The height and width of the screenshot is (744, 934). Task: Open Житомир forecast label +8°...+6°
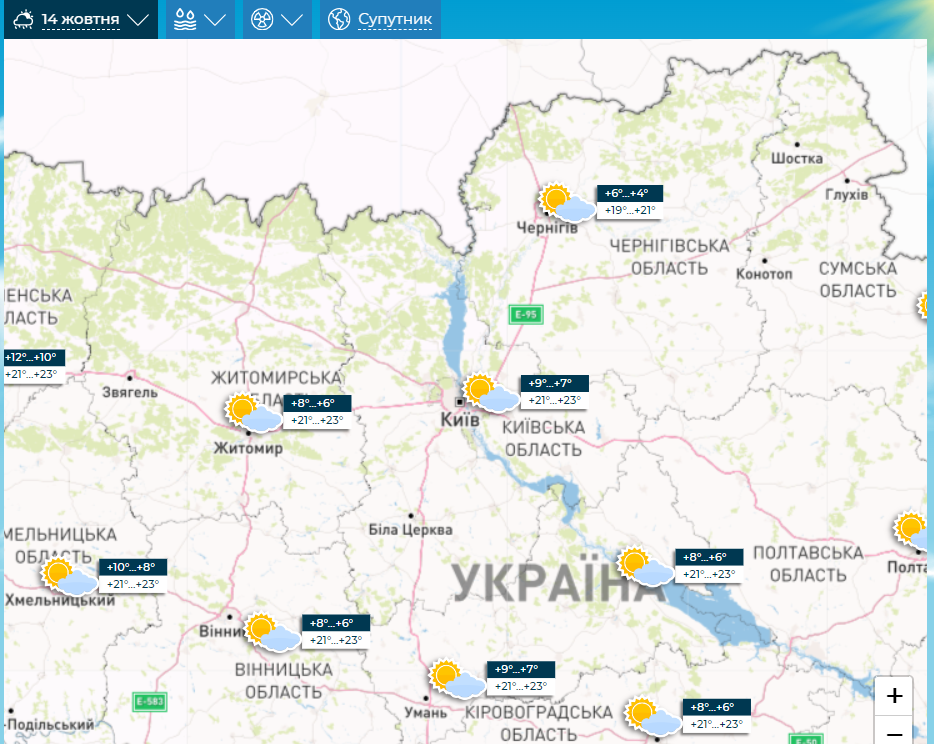pyautogui.click(x=317, y=404)
